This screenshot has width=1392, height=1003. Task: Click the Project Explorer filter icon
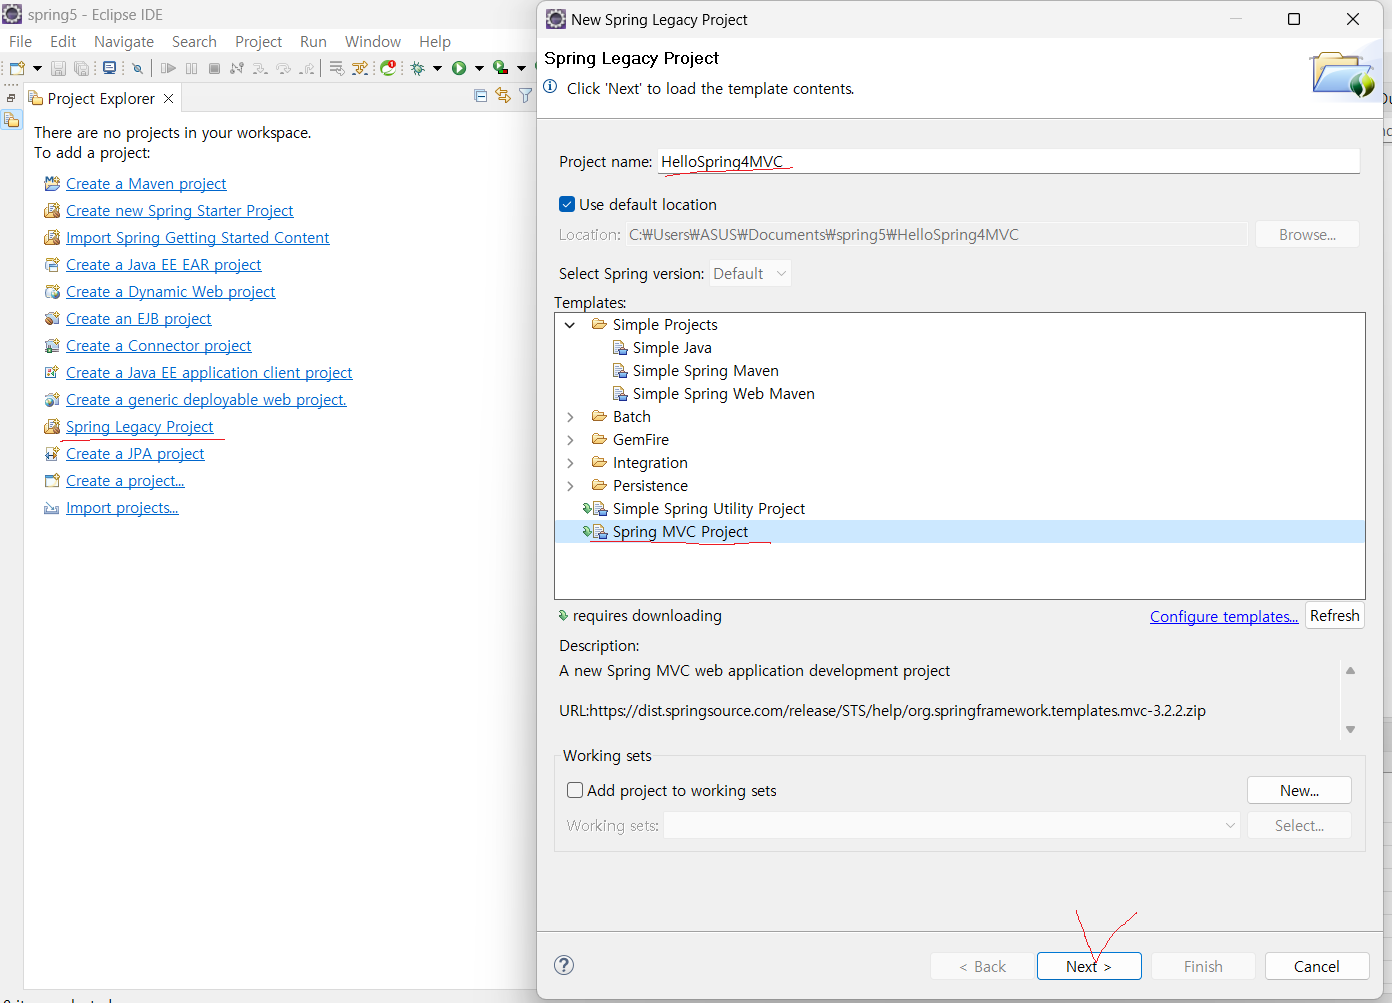point(525,96)
